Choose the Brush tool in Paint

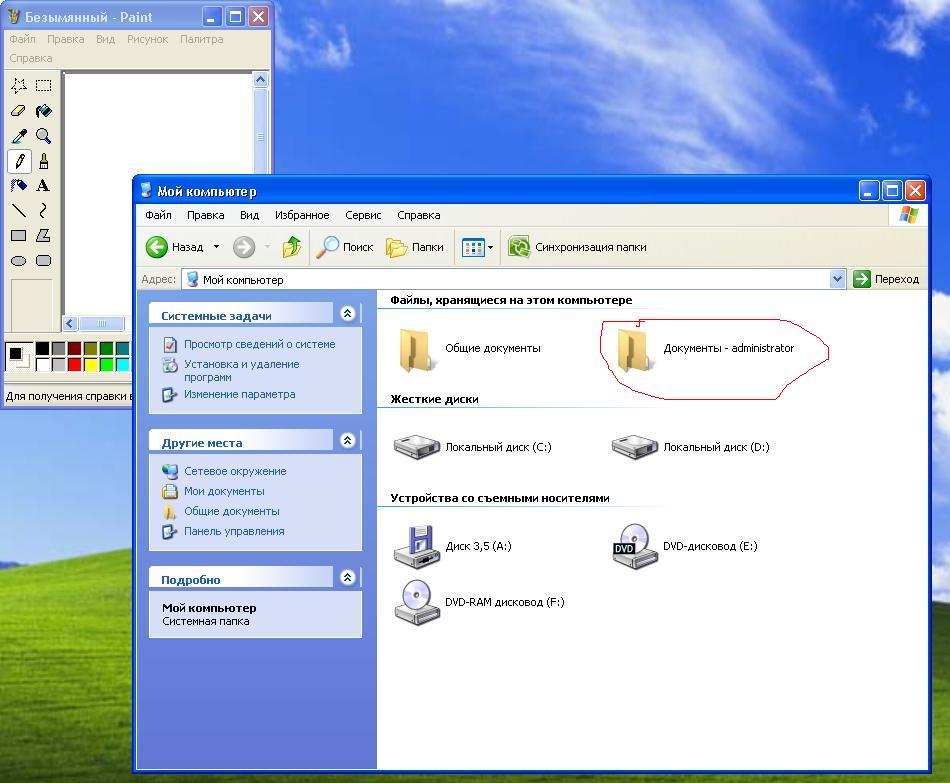(x=43, y=161)
